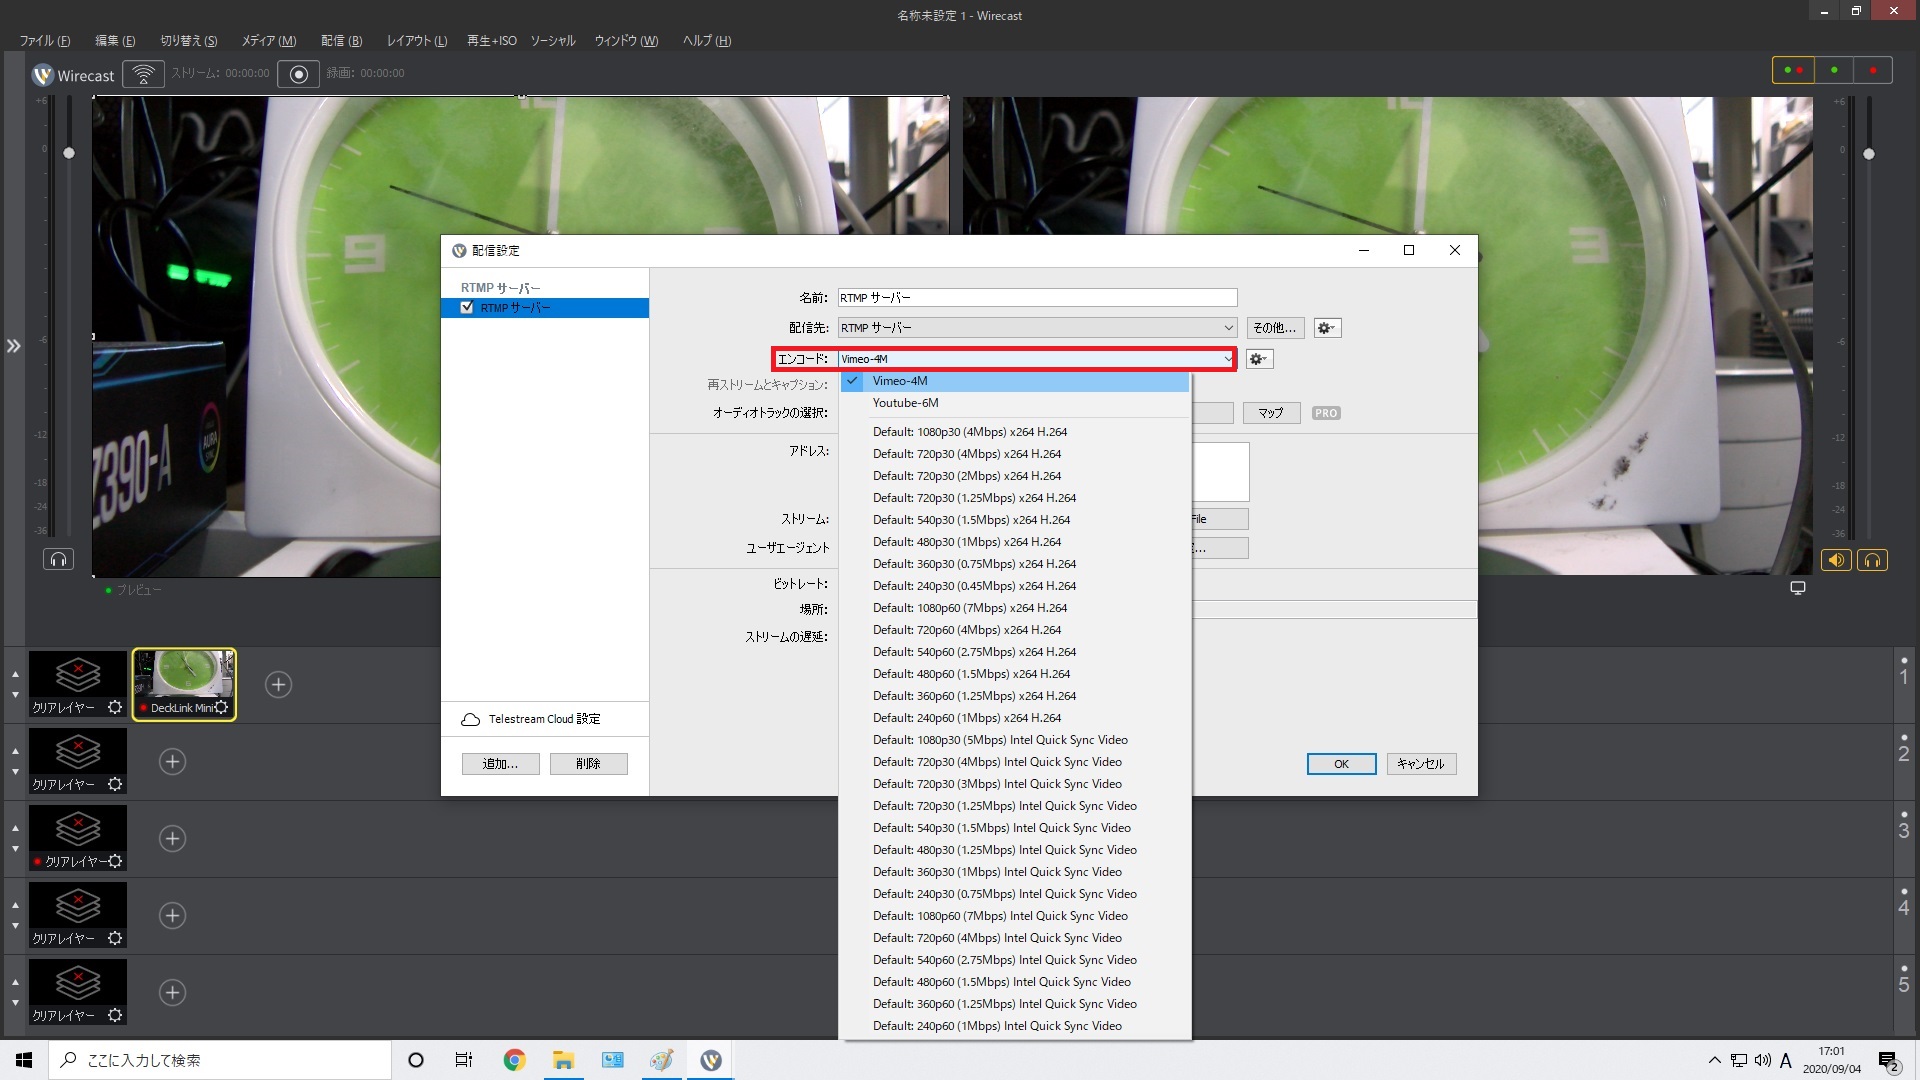This screenshot has width=1920, height=1080.
Task: Mute the live output speaker icon
Action: pos(1836,560)
